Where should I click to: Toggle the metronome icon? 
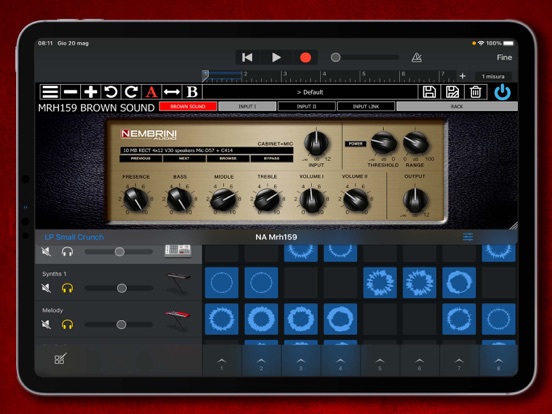click(x=416, y=57)
